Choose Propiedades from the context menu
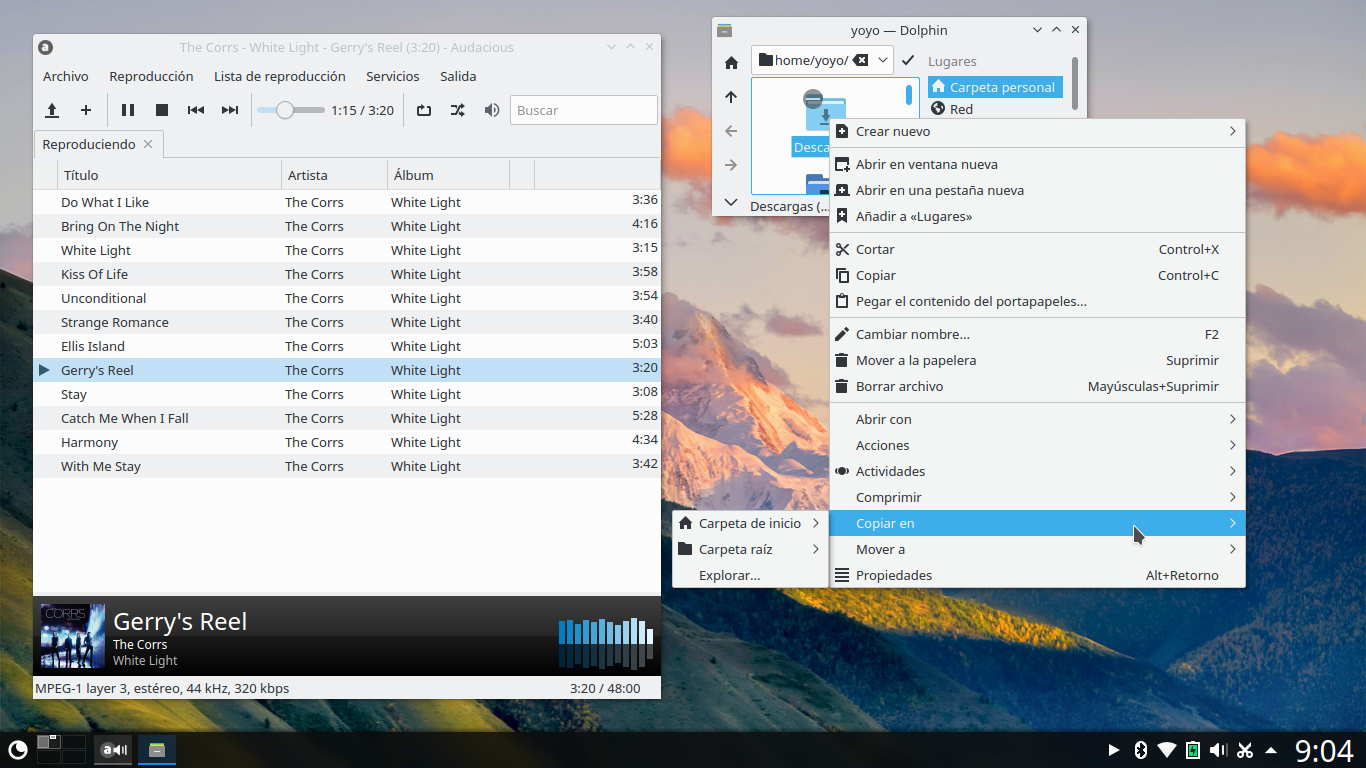1366x768 pixels. 893,575
